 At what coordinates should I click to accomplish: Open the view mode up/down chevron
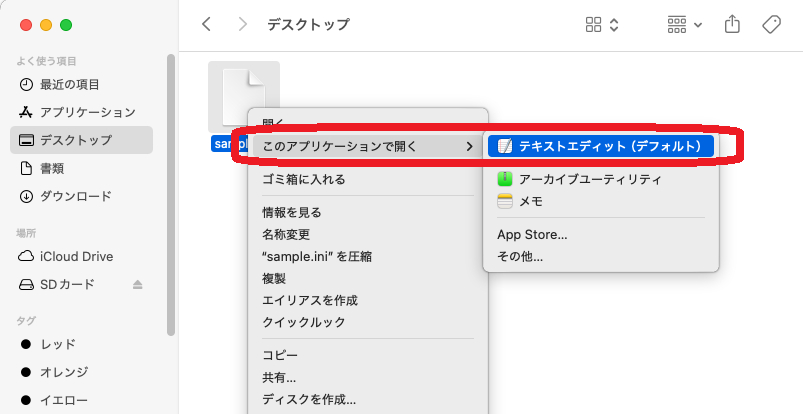click(614, 24)
